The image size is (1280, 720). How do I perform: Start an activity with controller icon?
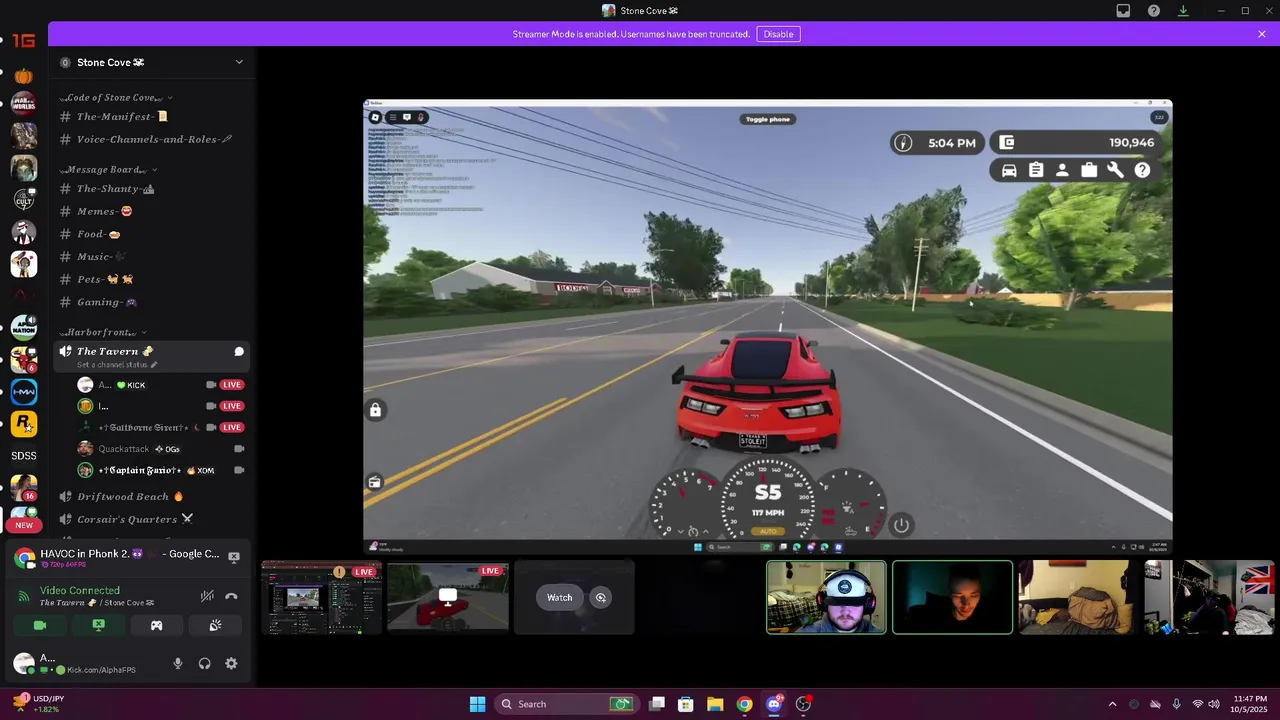coord(156,625)
